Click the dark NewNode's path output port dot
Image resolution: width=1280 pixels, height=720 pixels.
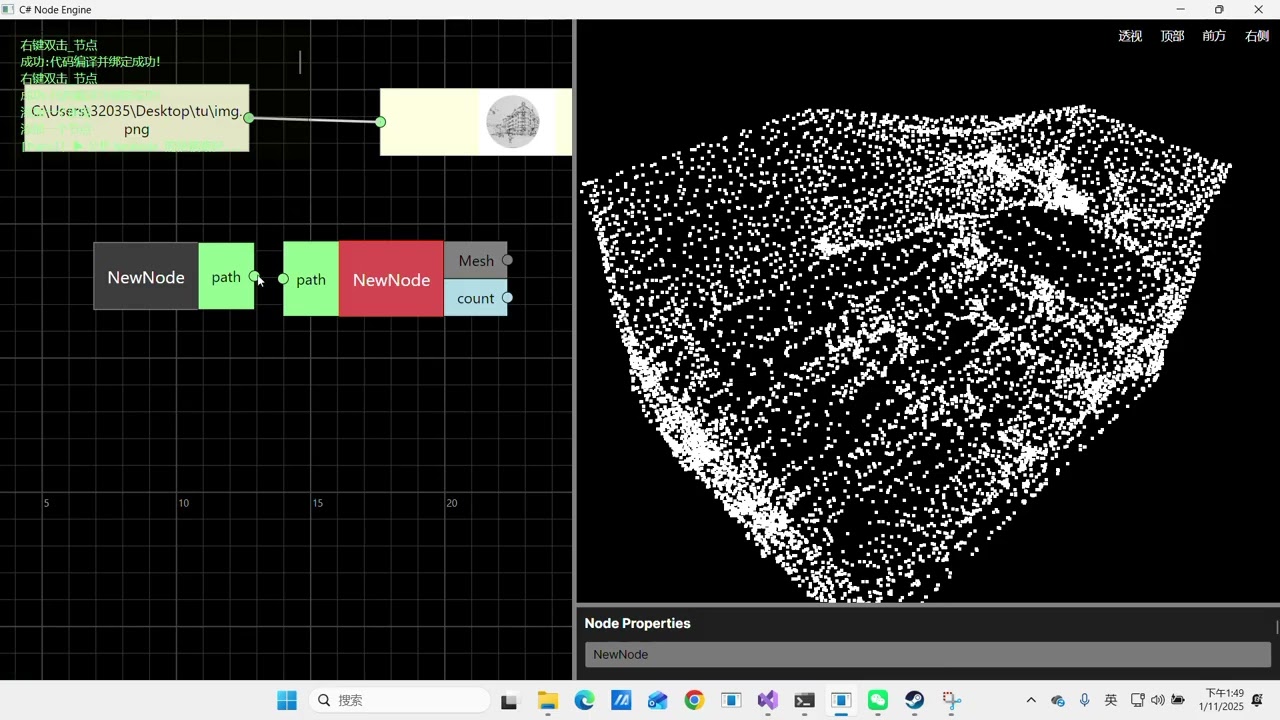pos(254,277)
